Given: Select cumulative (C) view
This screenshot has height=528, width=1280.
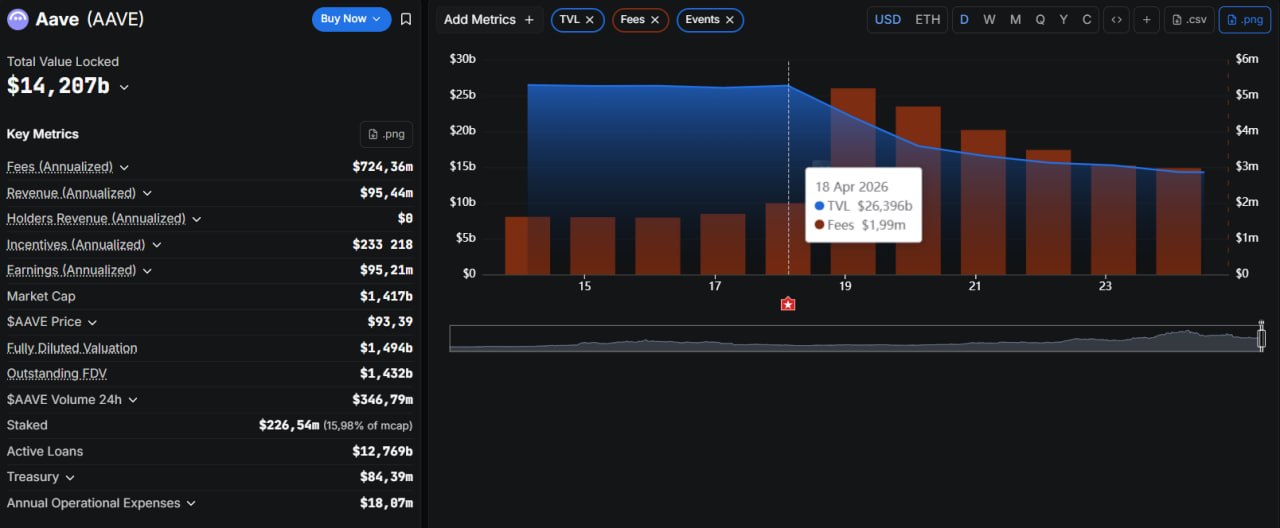Looking at the screenshot, I should pyautogui.click(x=1087, y=20).
